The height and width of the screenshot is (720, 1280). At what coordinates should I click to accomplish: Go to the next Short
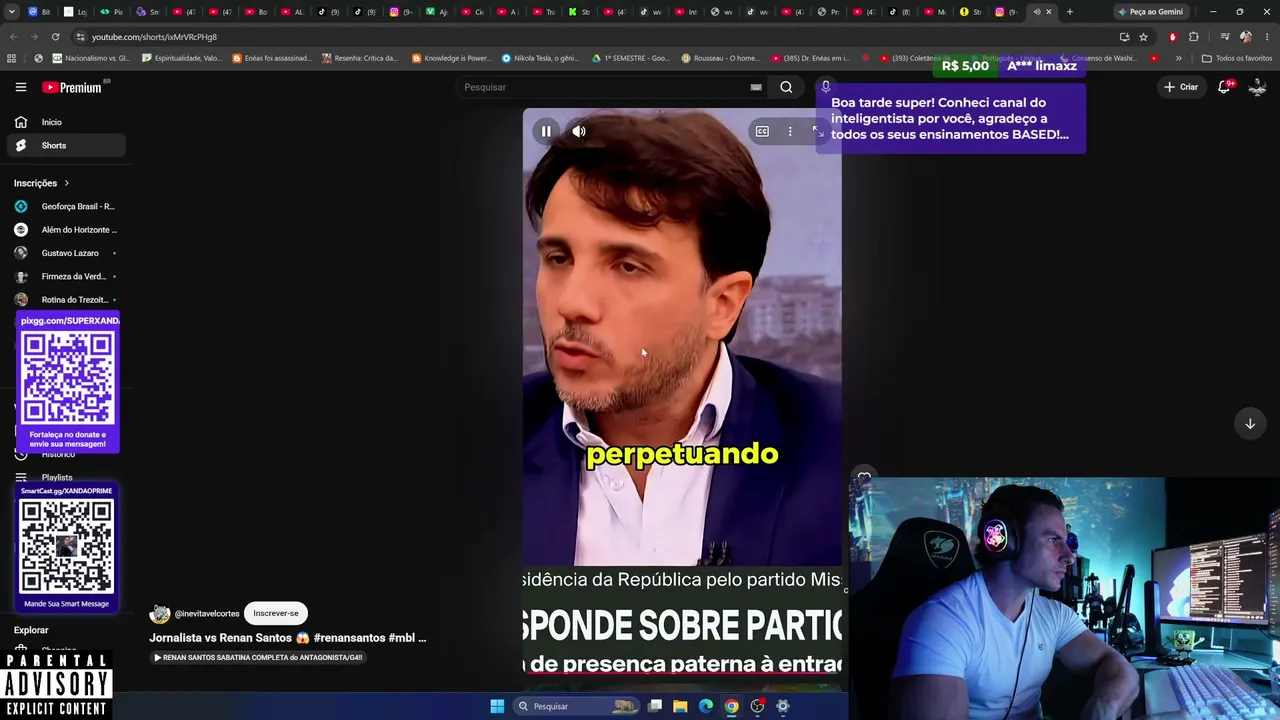pyautogui.click(x=1250, y=424)
